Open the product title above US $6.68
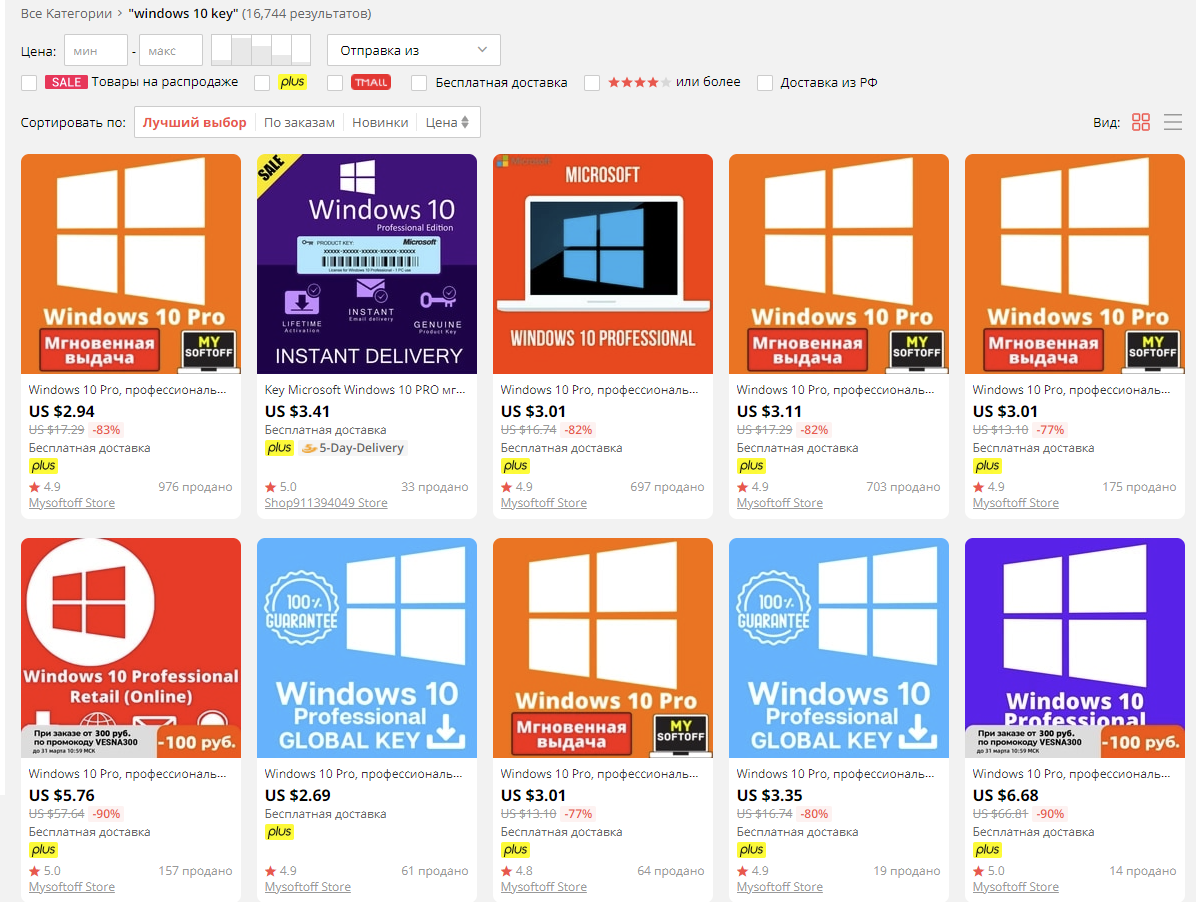This screenshot has height=902, width=1196. (1071, 774)
